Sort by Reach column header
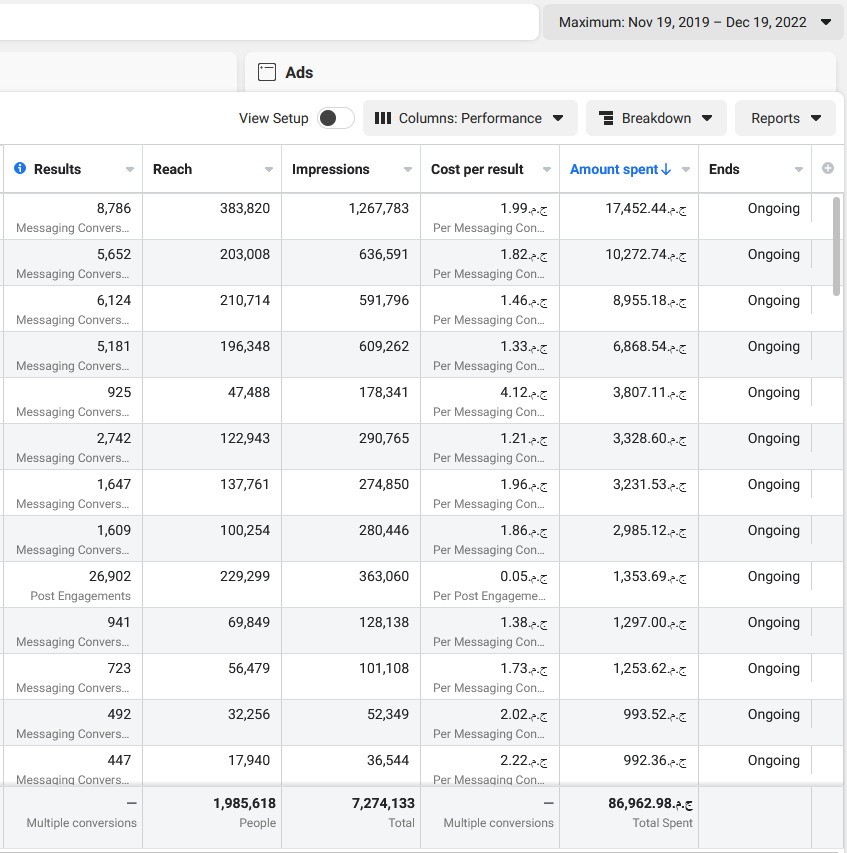Image resolution: width=847 pixels, height=853 pixels. click(172, 169)
